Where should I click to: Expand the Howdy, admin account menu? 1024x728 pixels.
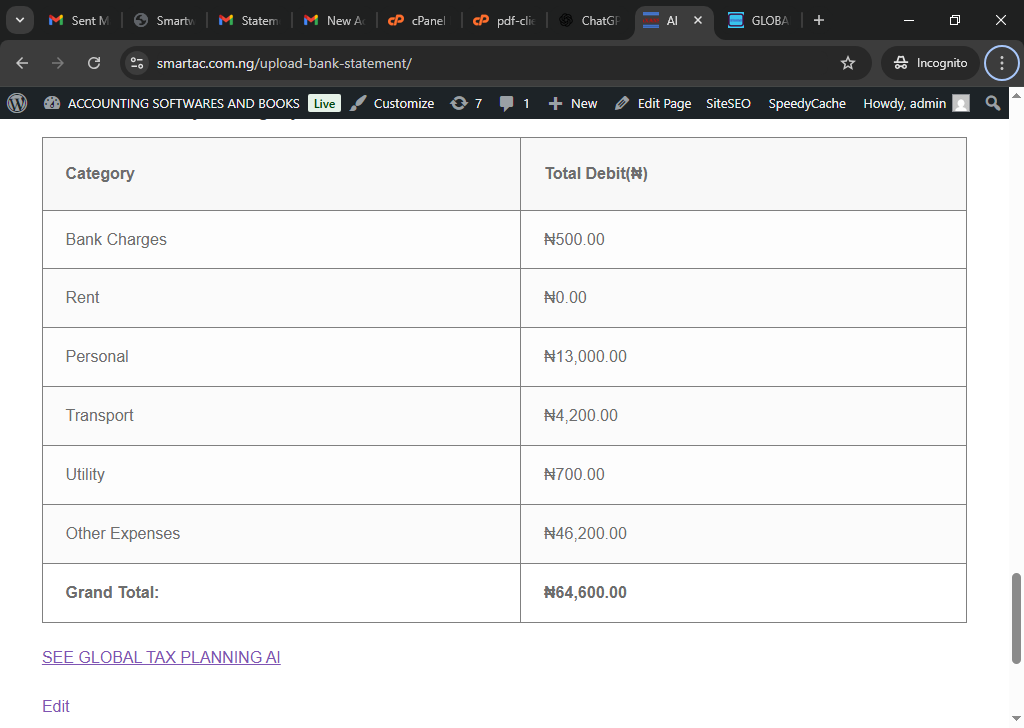tap(915, 103)
